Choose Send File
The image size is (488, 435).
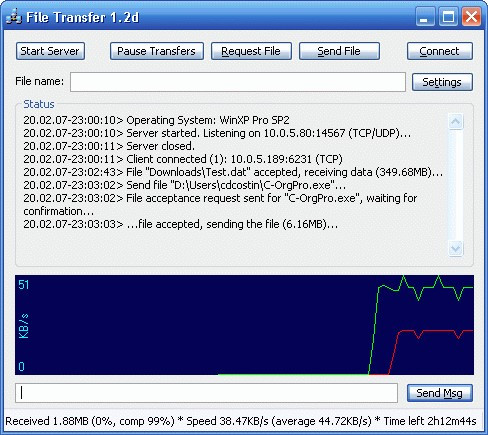[339, 51]
